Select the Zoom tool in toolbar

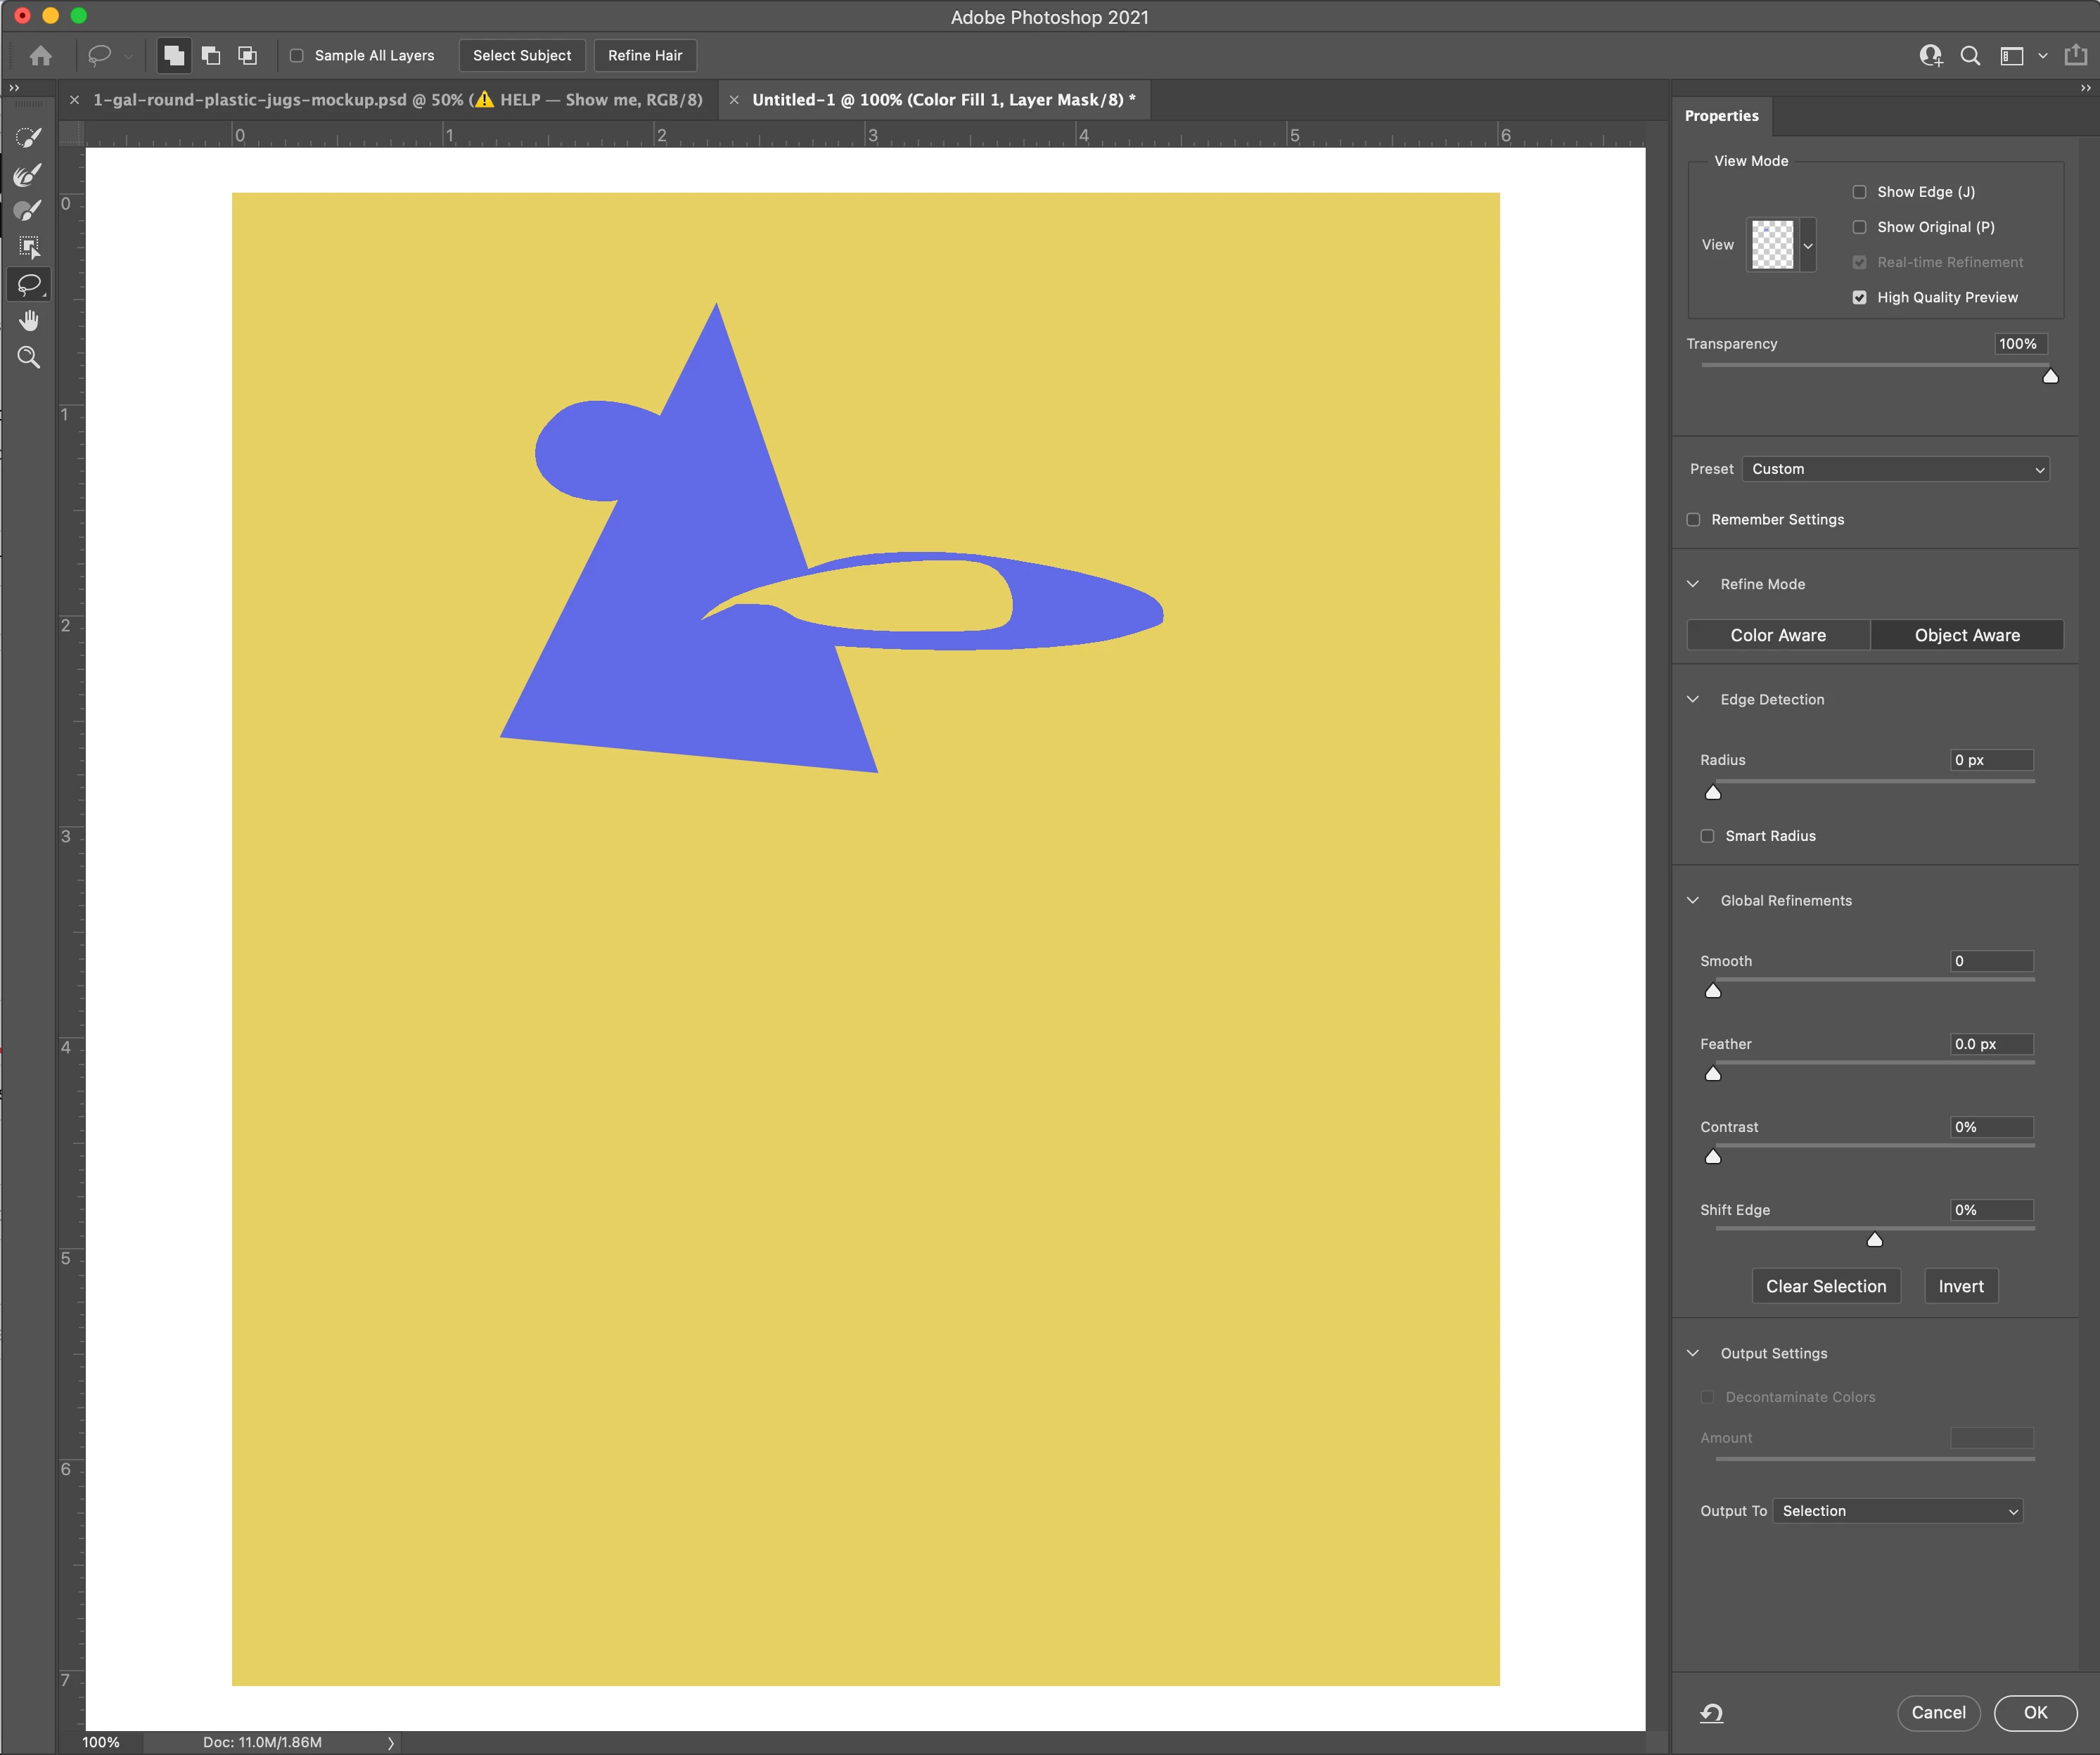(x=29, y=357)
